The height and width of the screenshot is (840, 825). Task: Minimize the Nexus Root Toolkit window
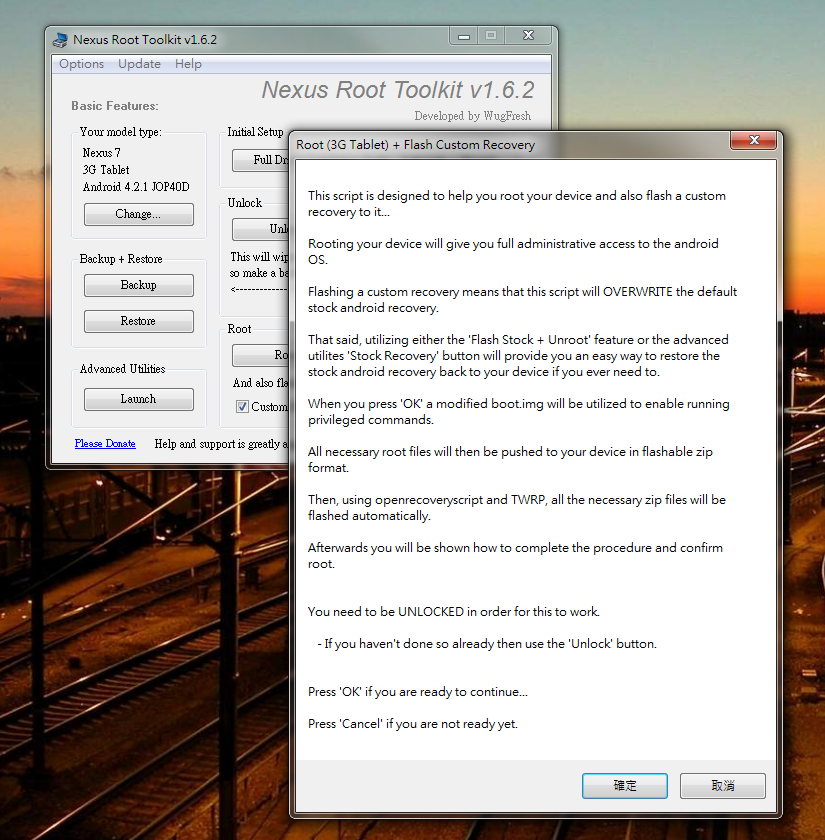pos(464,36)
